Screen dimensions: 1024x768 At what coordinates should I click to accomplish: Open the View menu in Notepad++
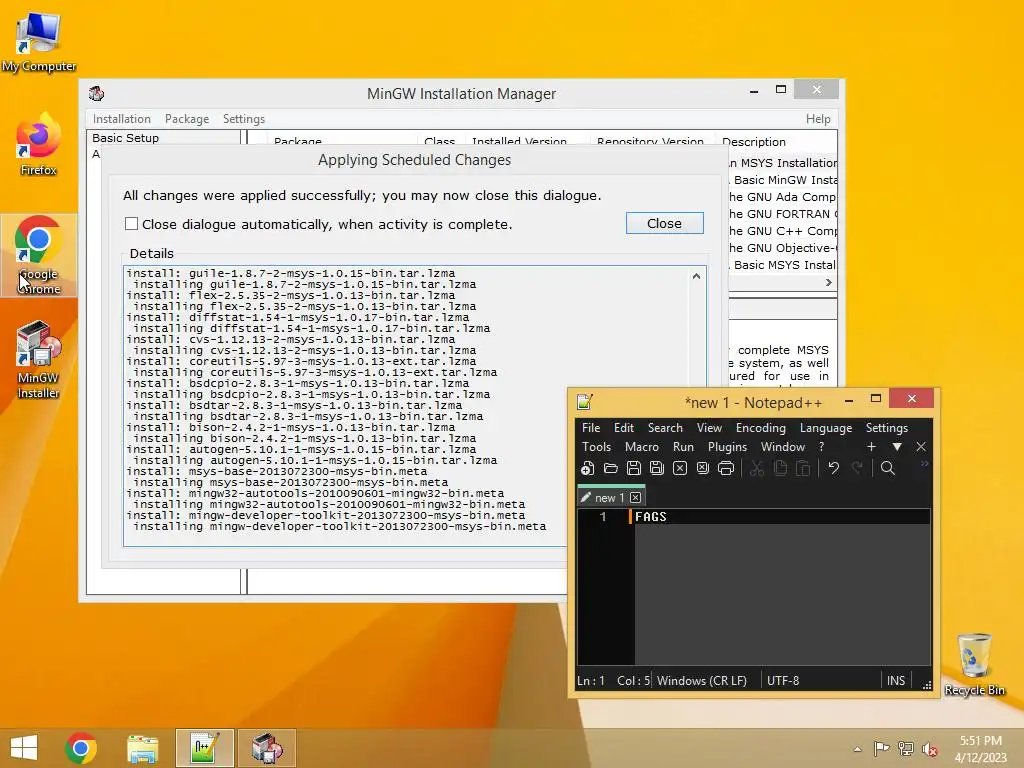click(x=709, y=428)
